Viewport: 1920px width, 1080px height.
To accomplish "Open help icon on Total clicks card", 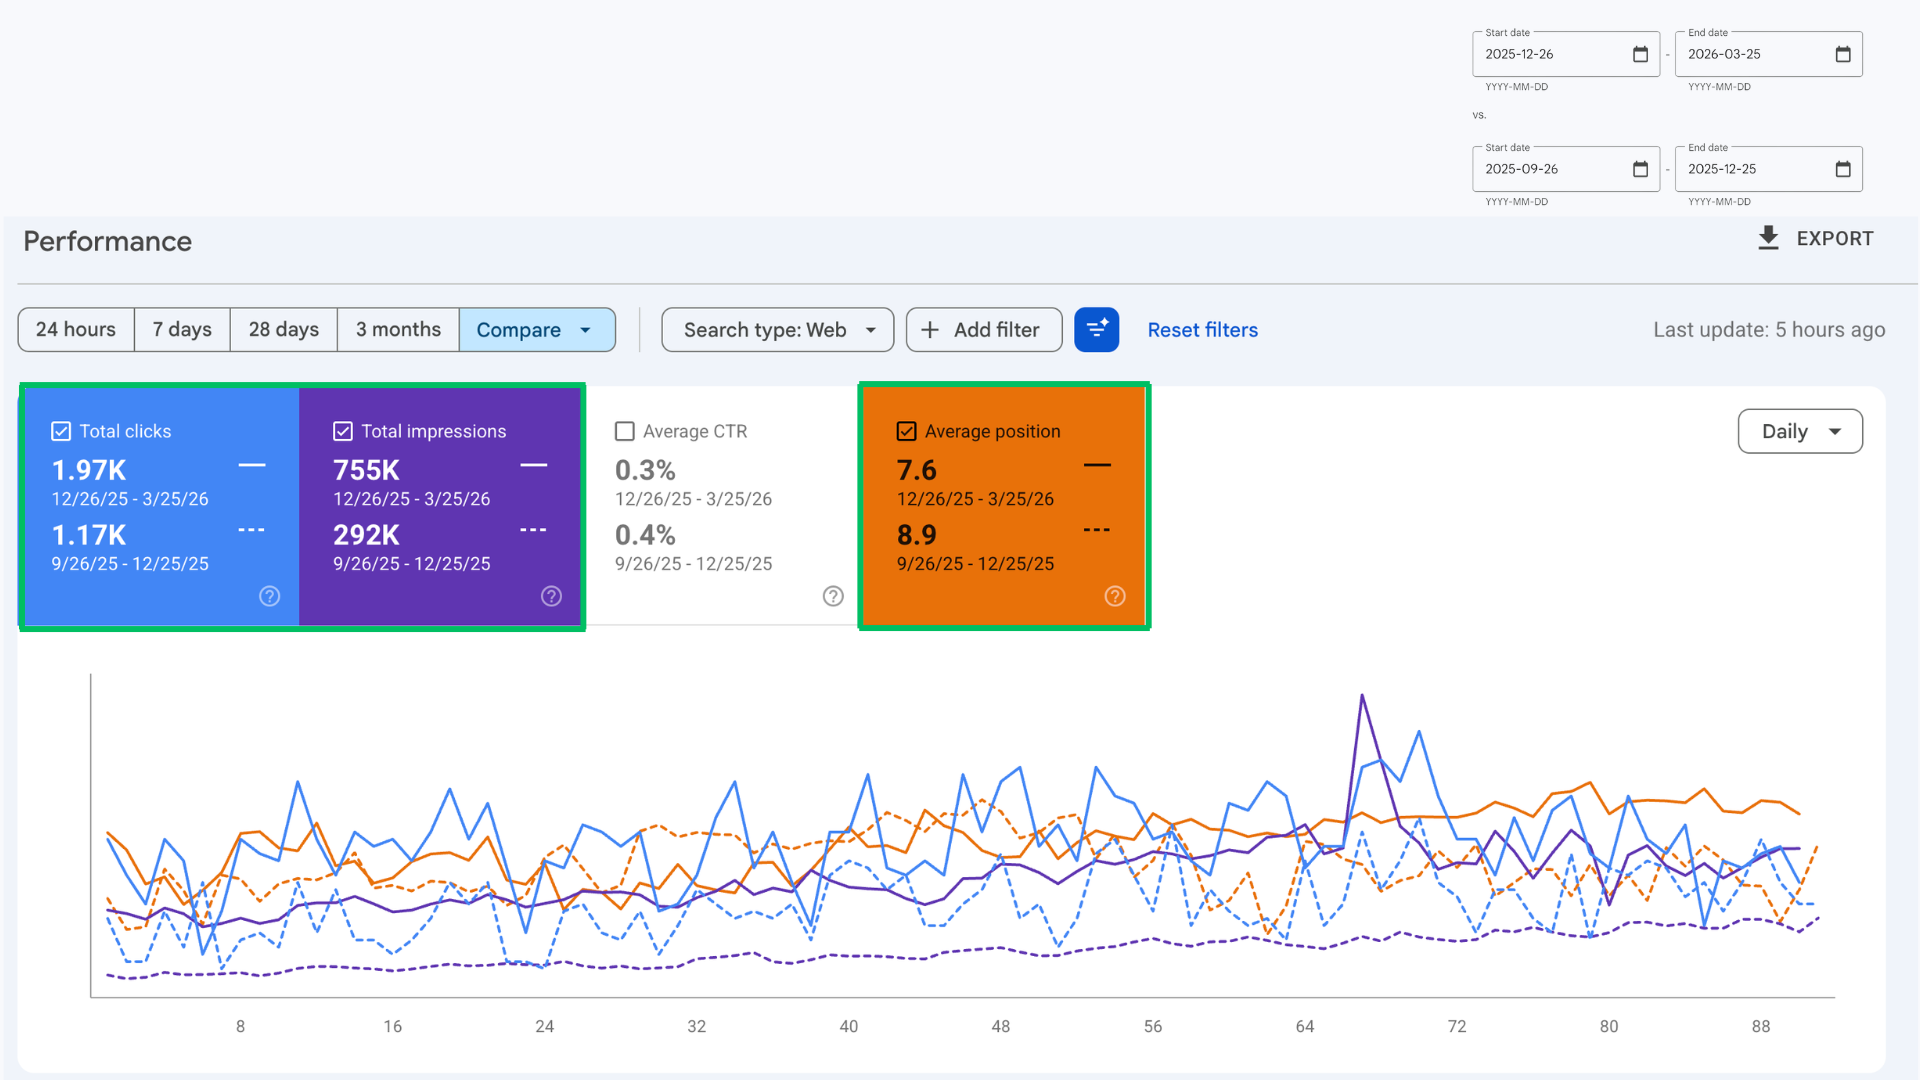I will click(x=270, y=596).
